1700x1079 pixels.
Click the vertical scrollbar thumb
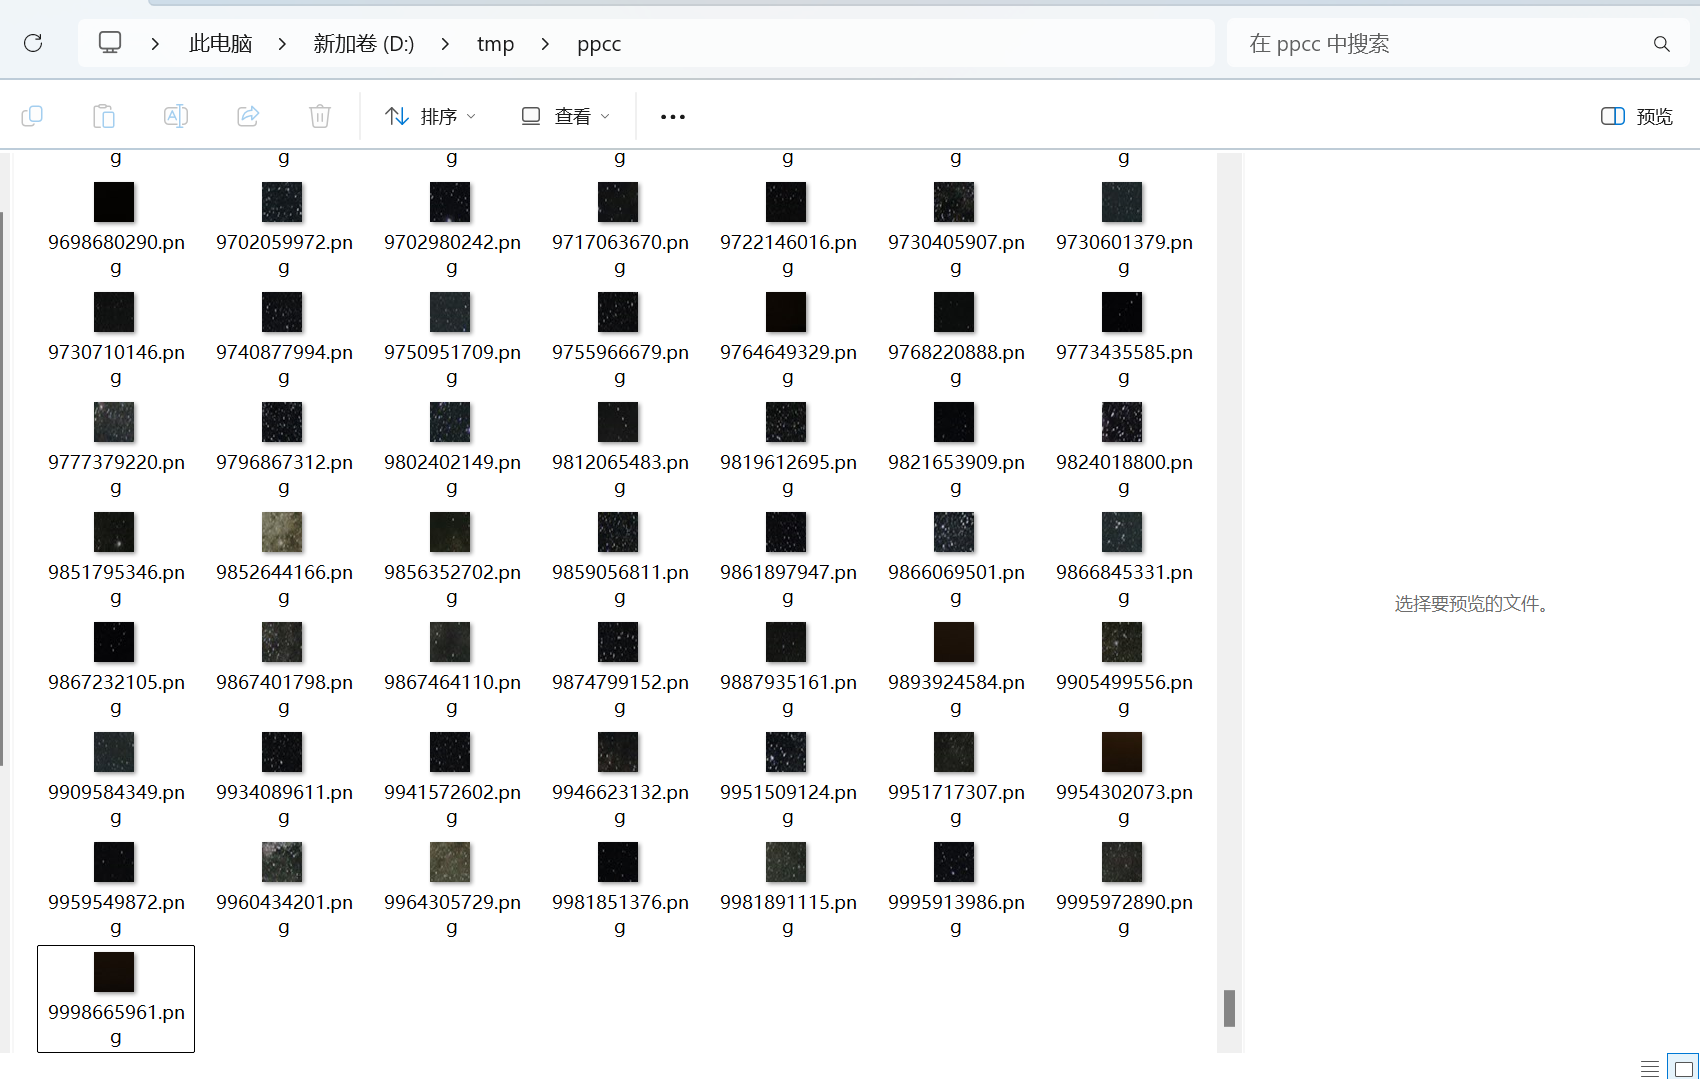click(1229, 1008)
